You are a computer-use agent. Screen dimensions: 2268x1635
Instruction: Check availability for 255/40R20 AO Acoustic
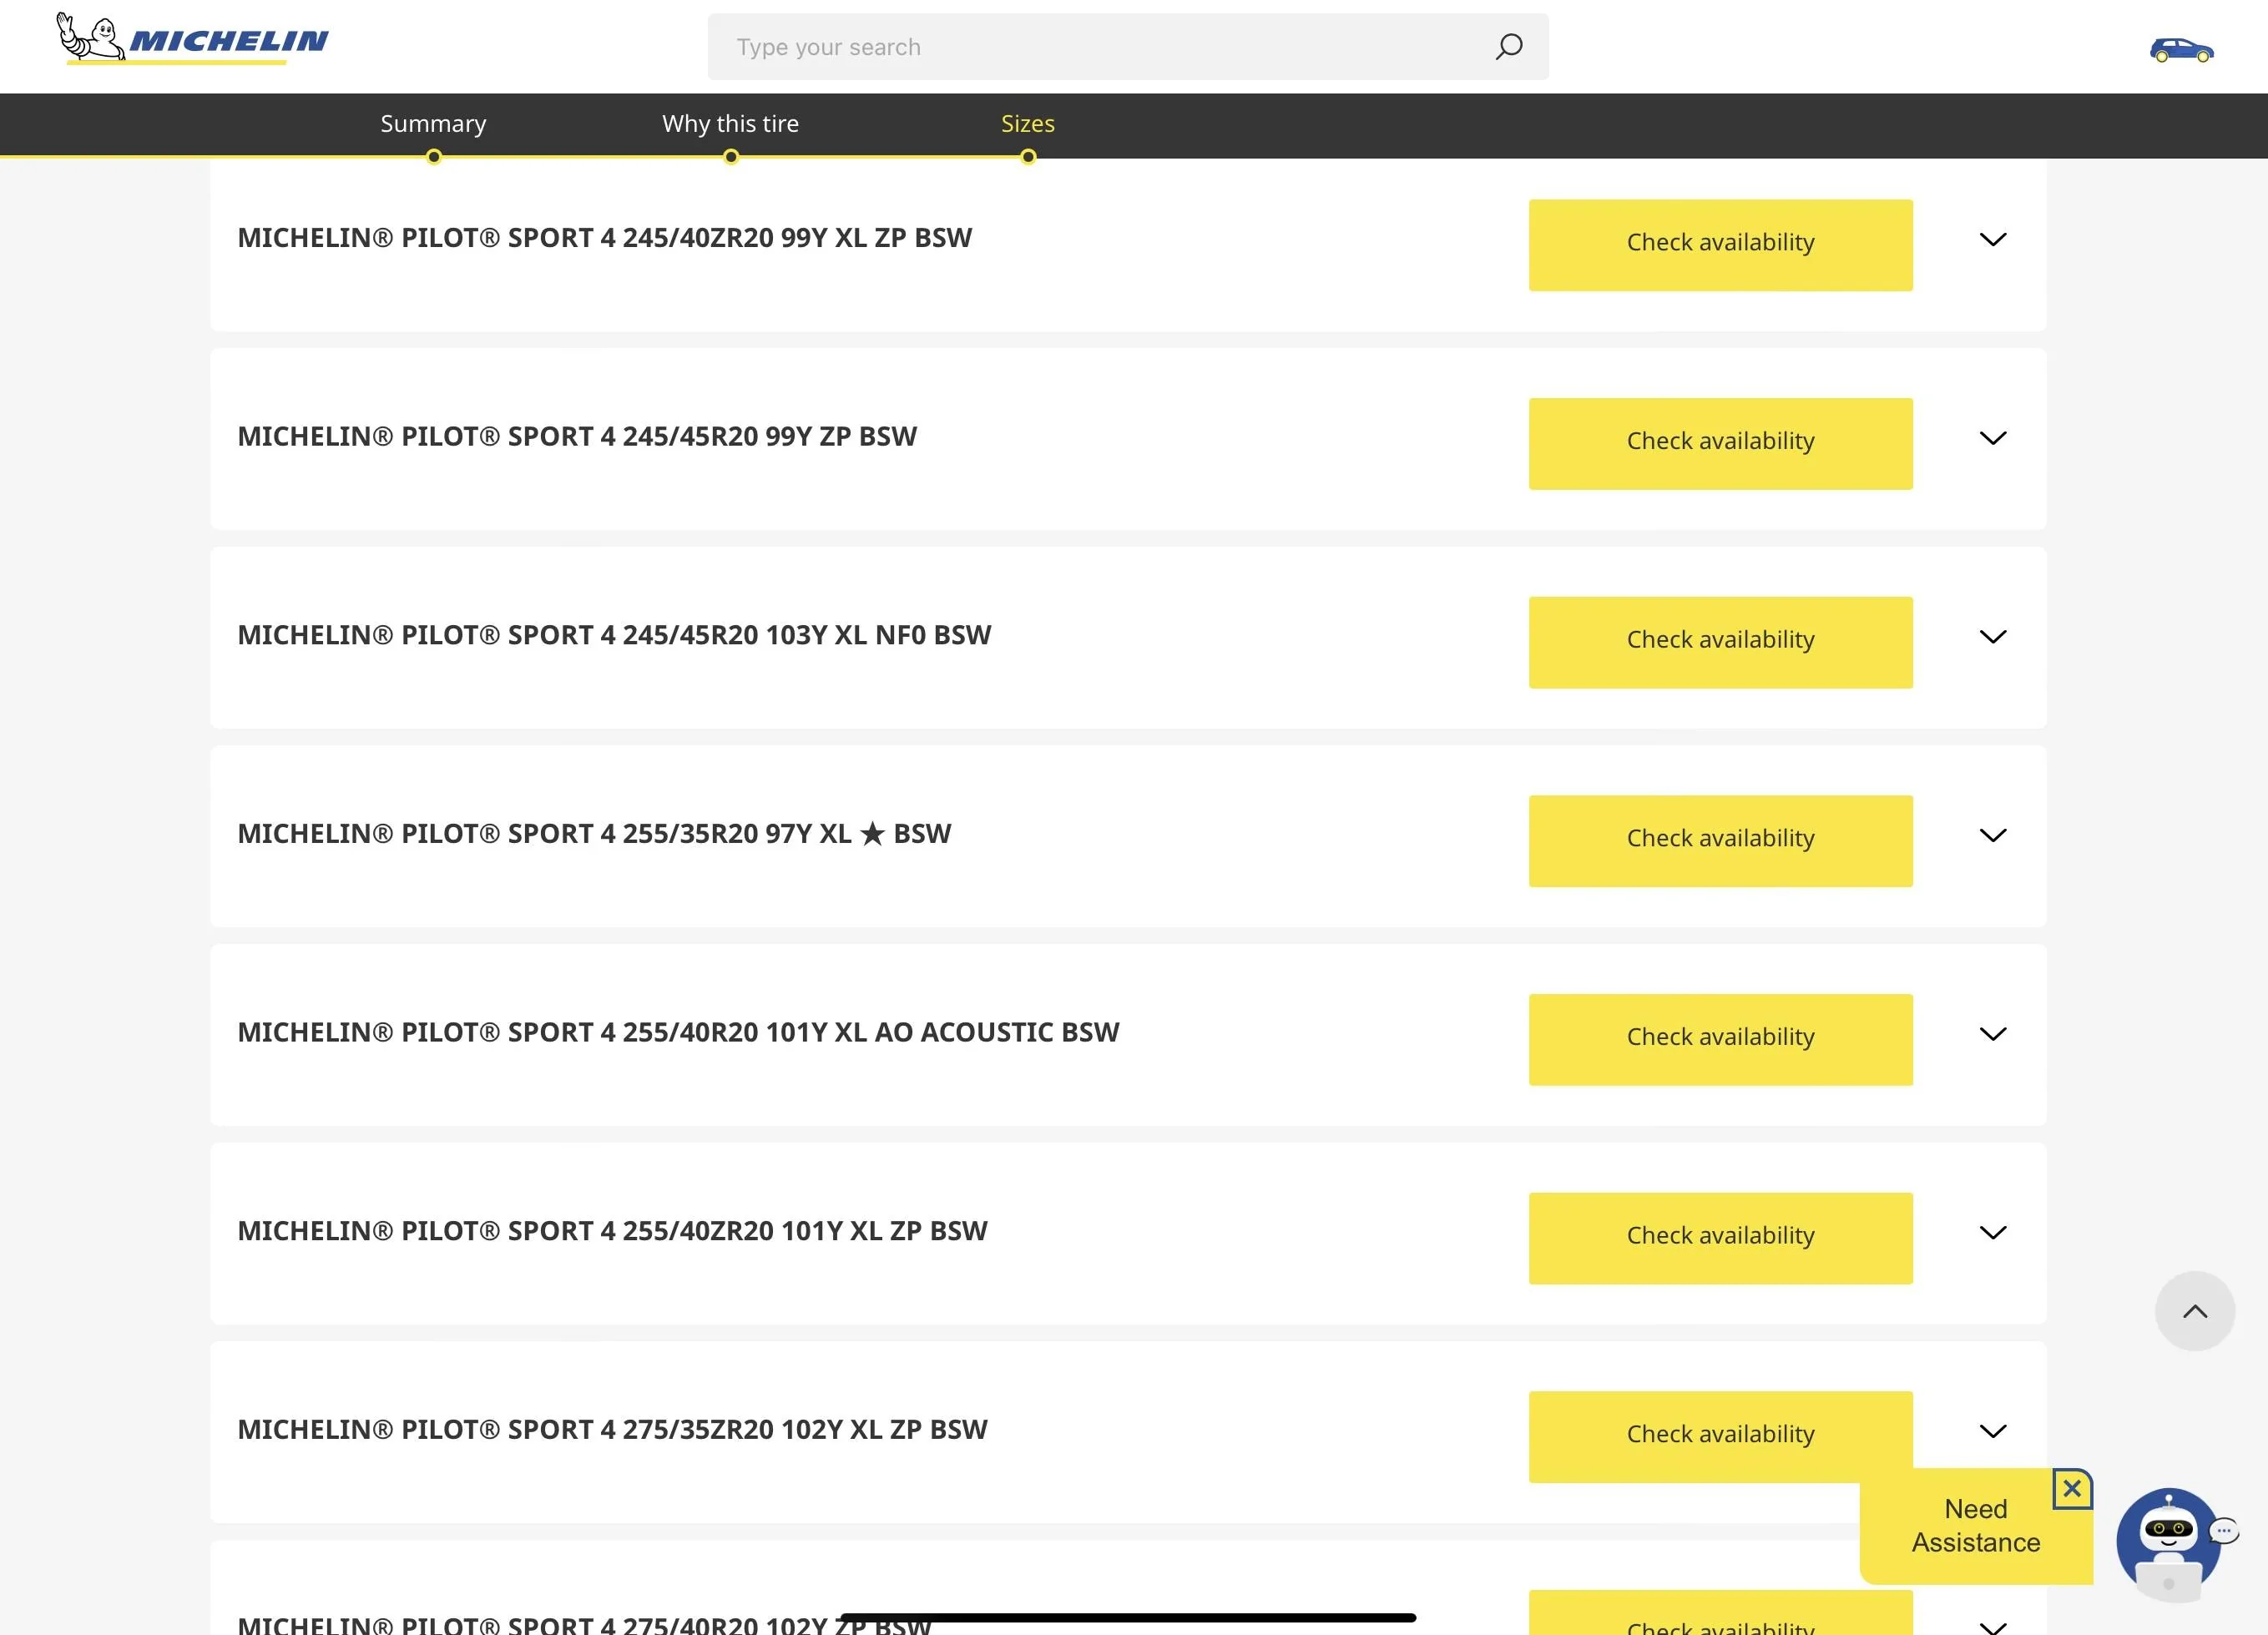click(x=1720, y=1040)
